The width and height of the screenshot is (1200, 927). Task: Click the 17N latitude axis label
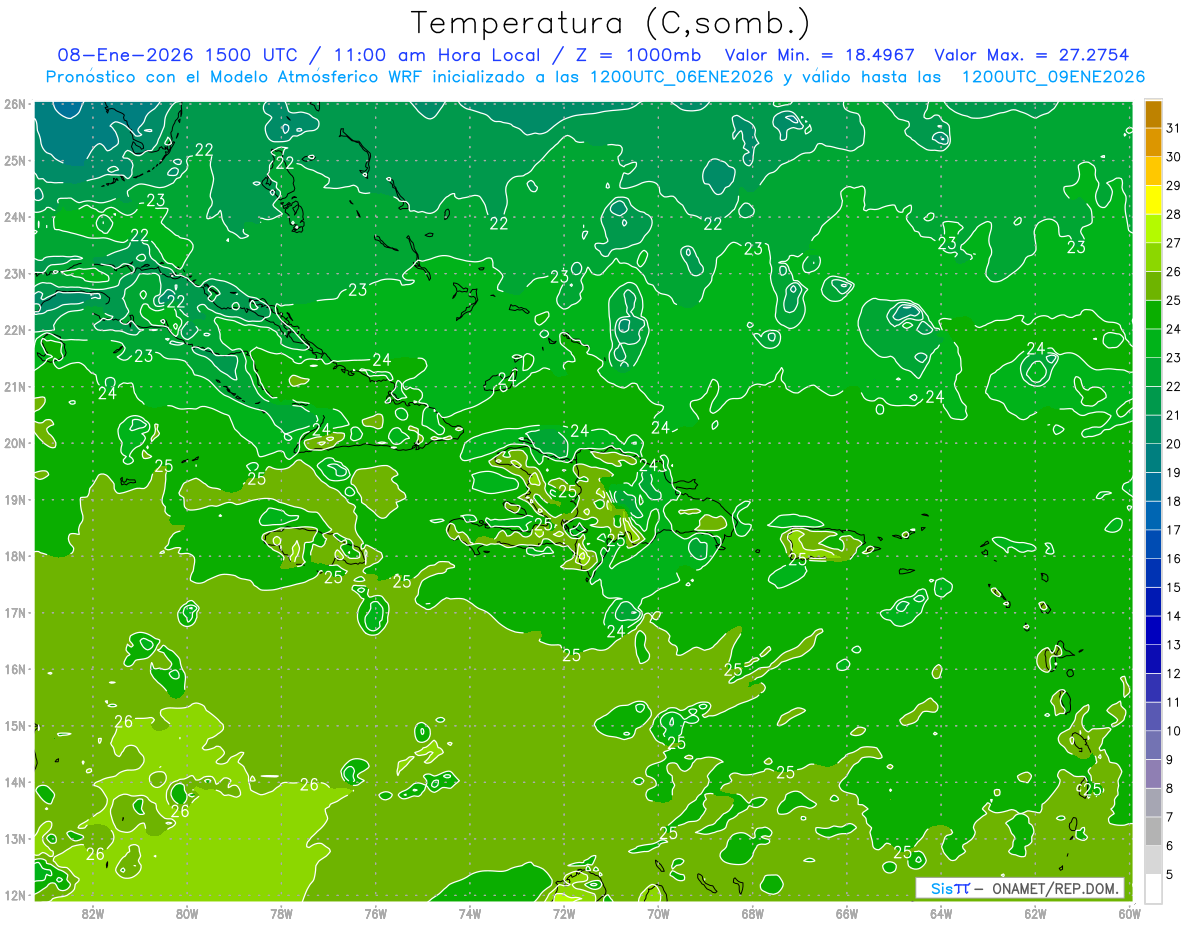(14, 612)
